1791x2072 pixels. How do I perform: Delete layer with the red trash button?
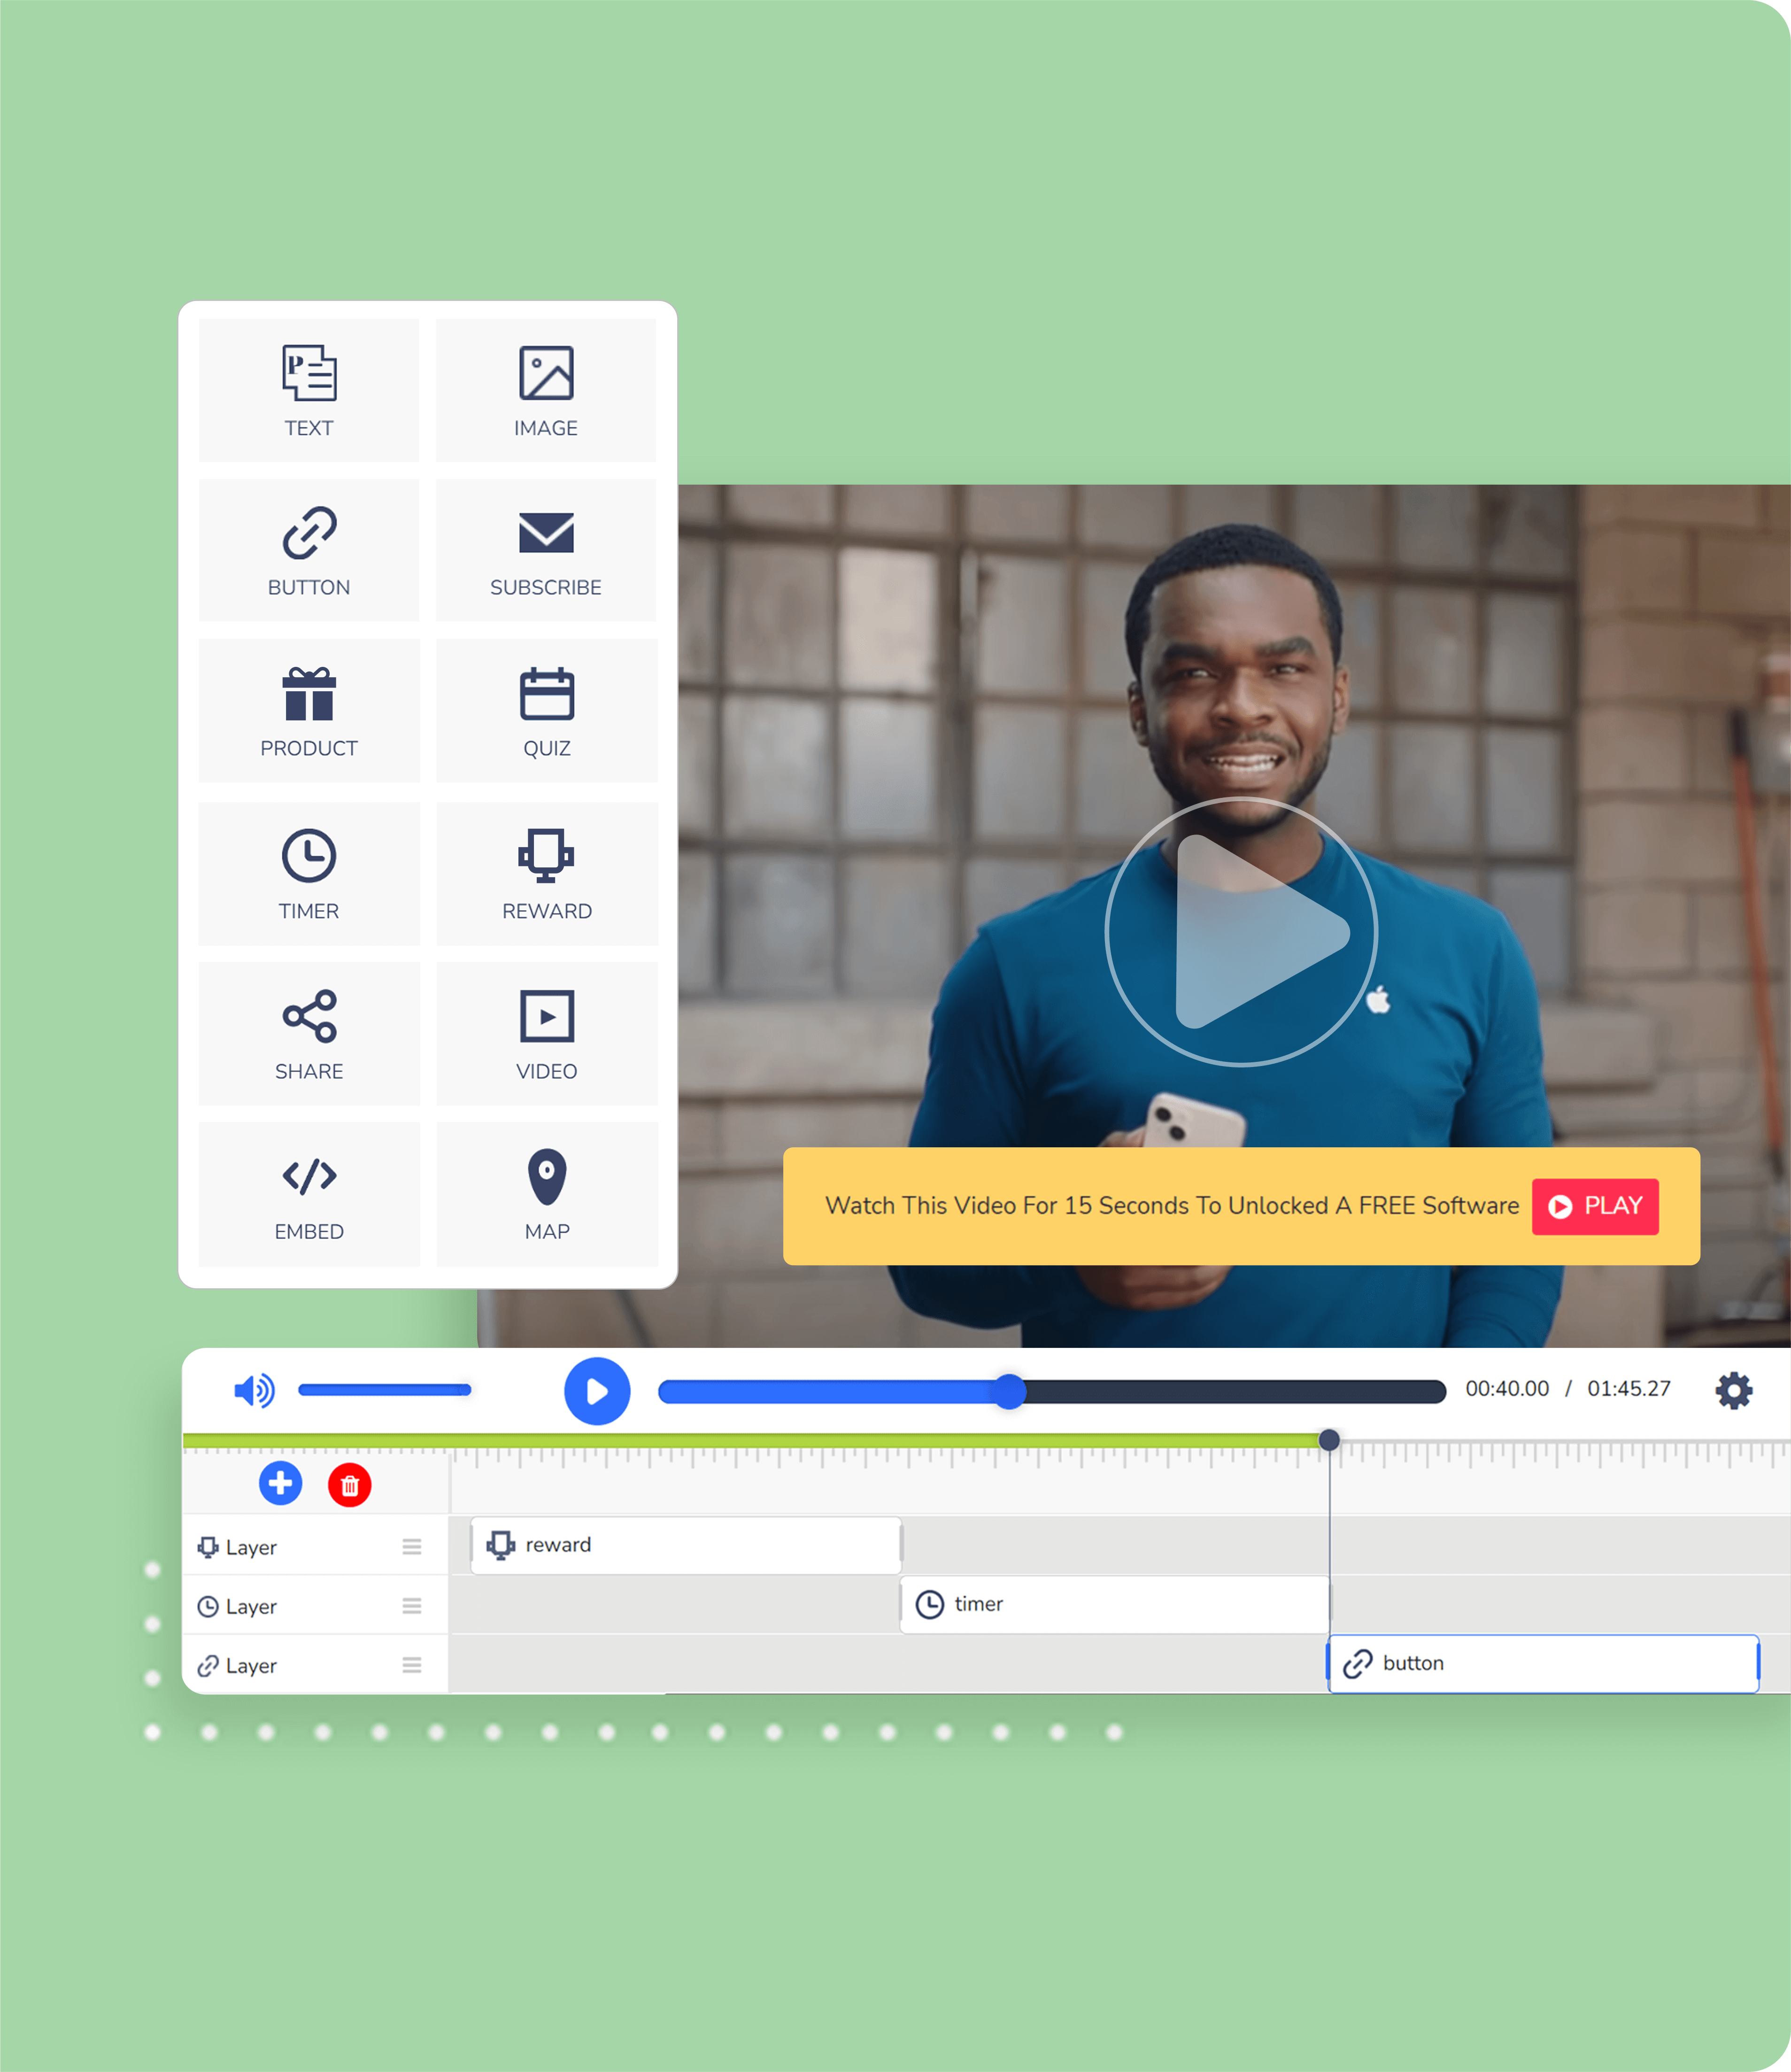click(350, 1485)
